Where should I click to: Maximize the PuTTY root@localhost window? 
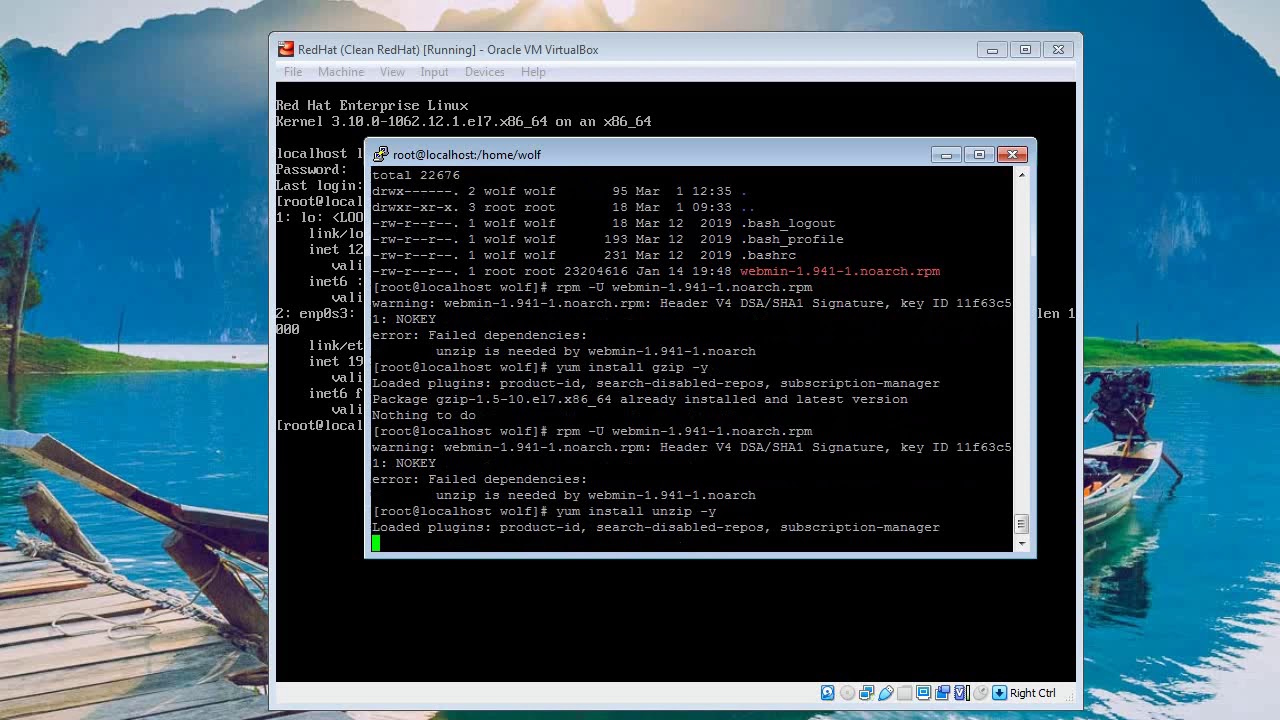click(979, 154)
